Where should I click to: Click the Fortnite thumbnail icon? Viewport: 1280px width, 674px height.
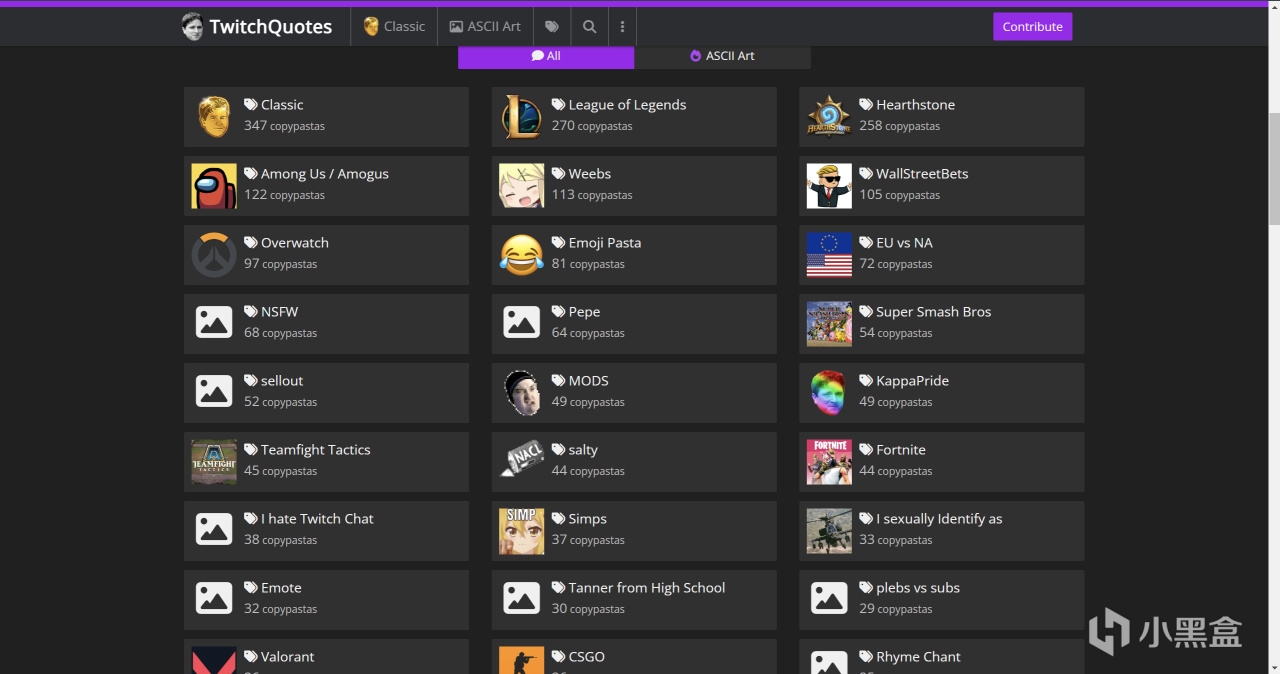pos(829,462)
